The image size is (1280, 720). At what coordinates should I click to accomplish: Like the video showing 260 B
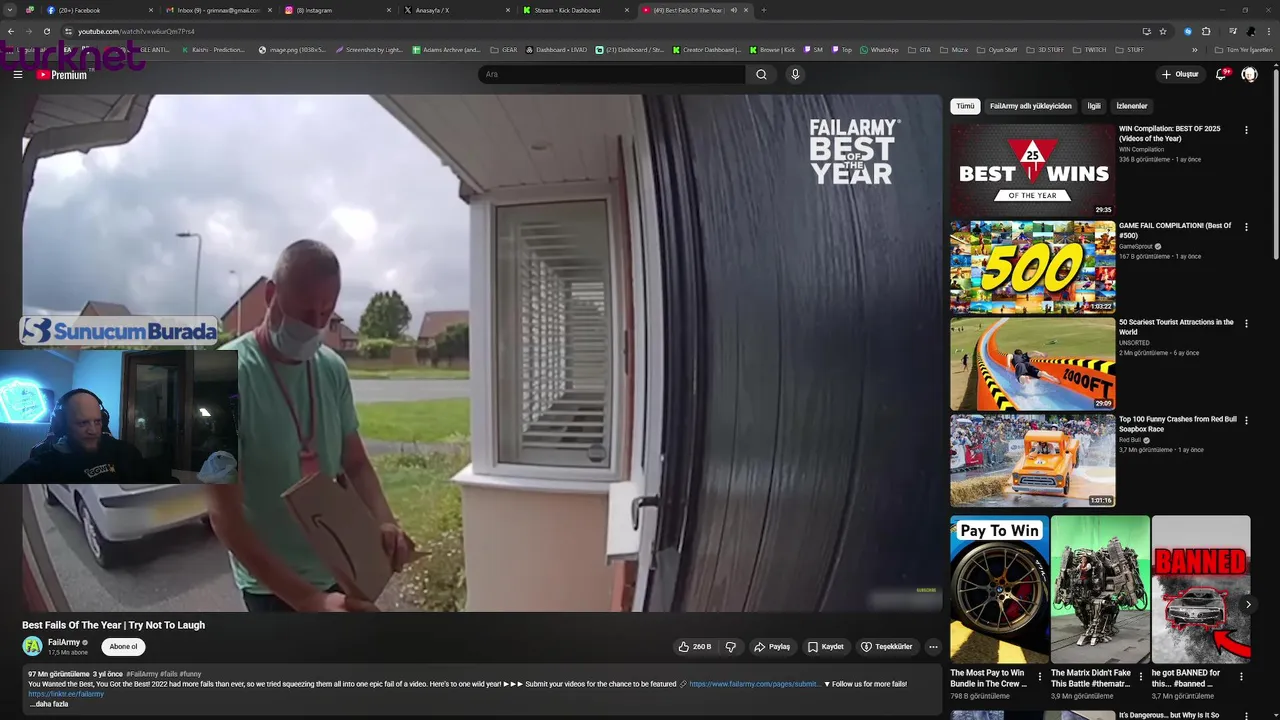coord(694,647)
